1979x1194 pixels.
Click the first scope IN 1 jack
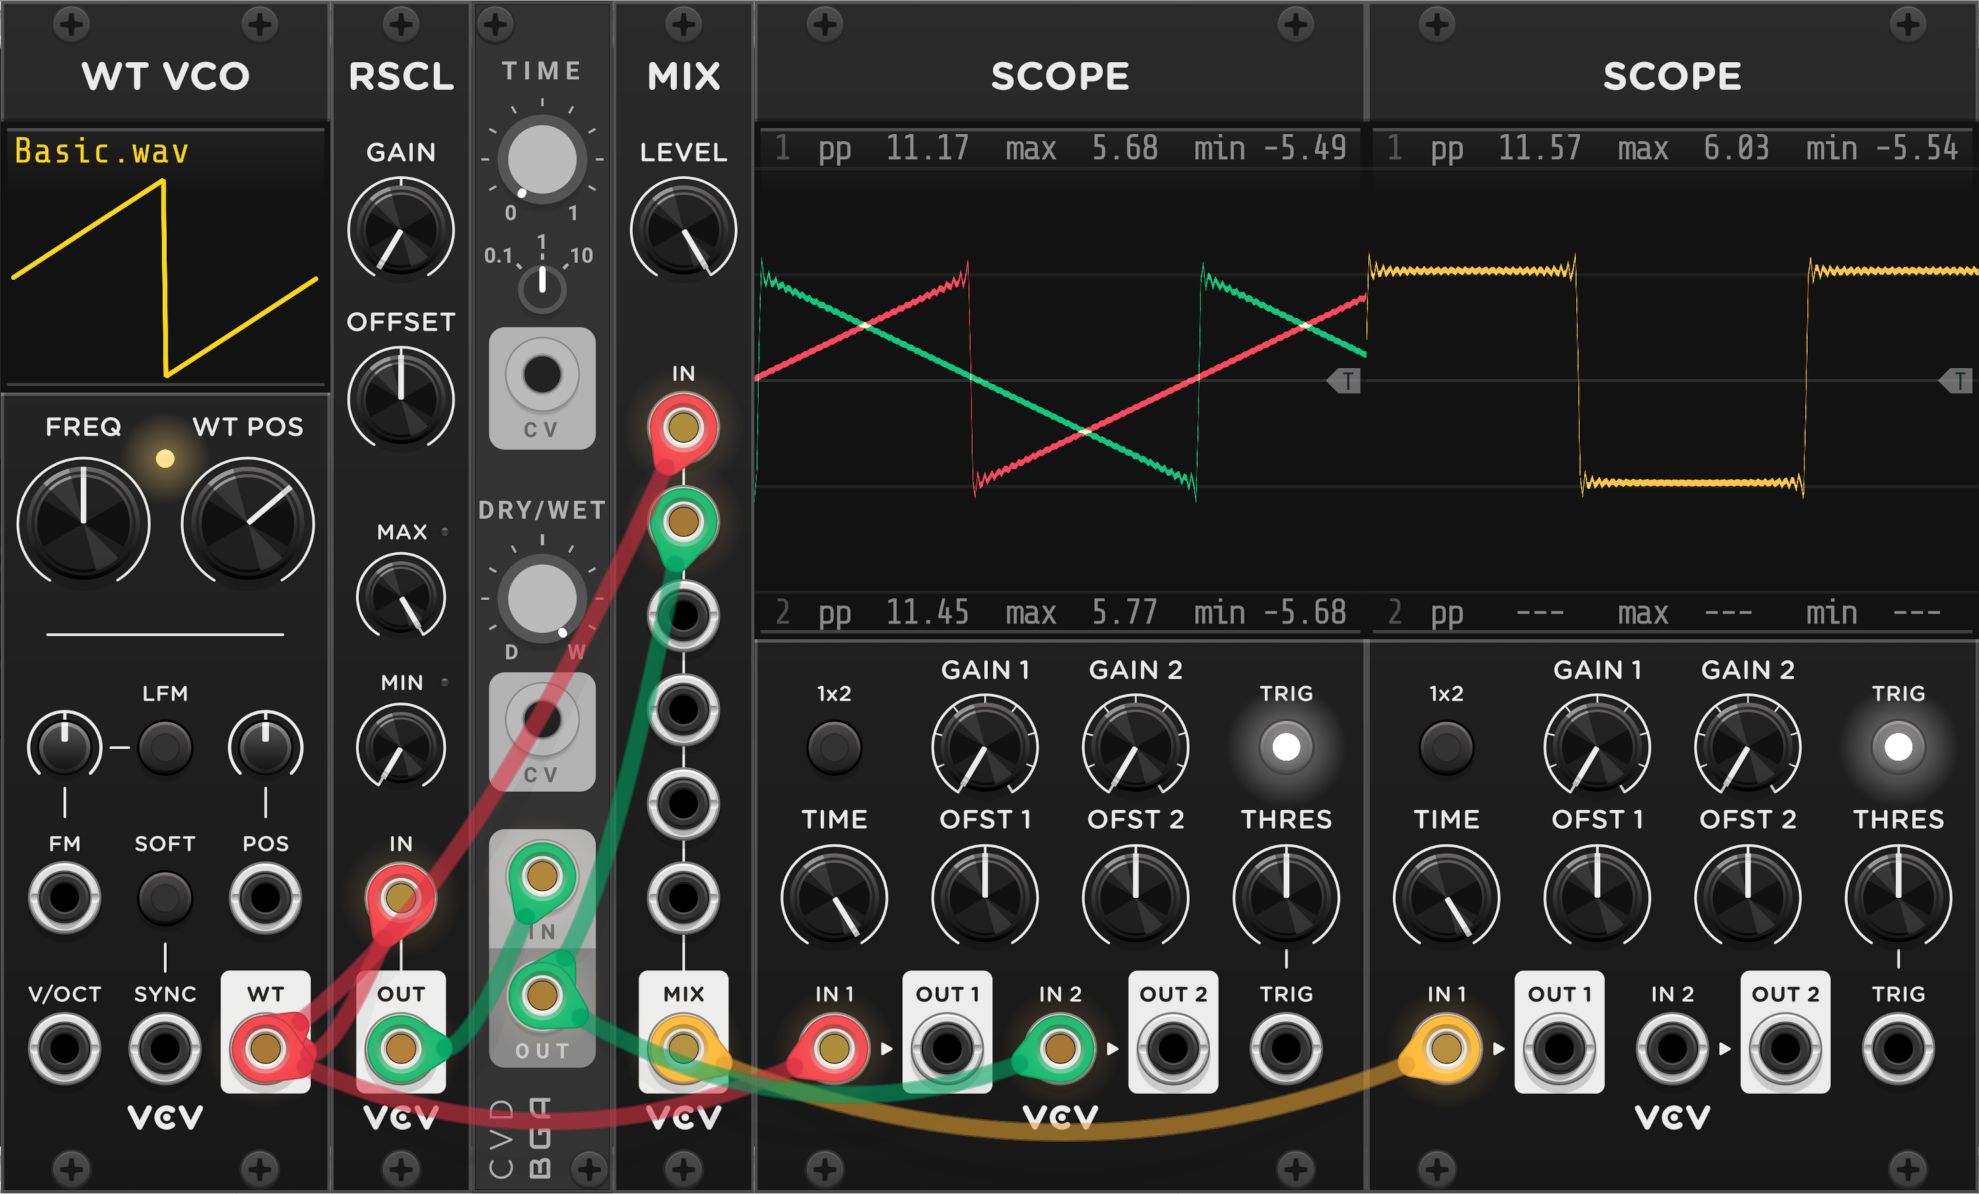pos(834,1049)
